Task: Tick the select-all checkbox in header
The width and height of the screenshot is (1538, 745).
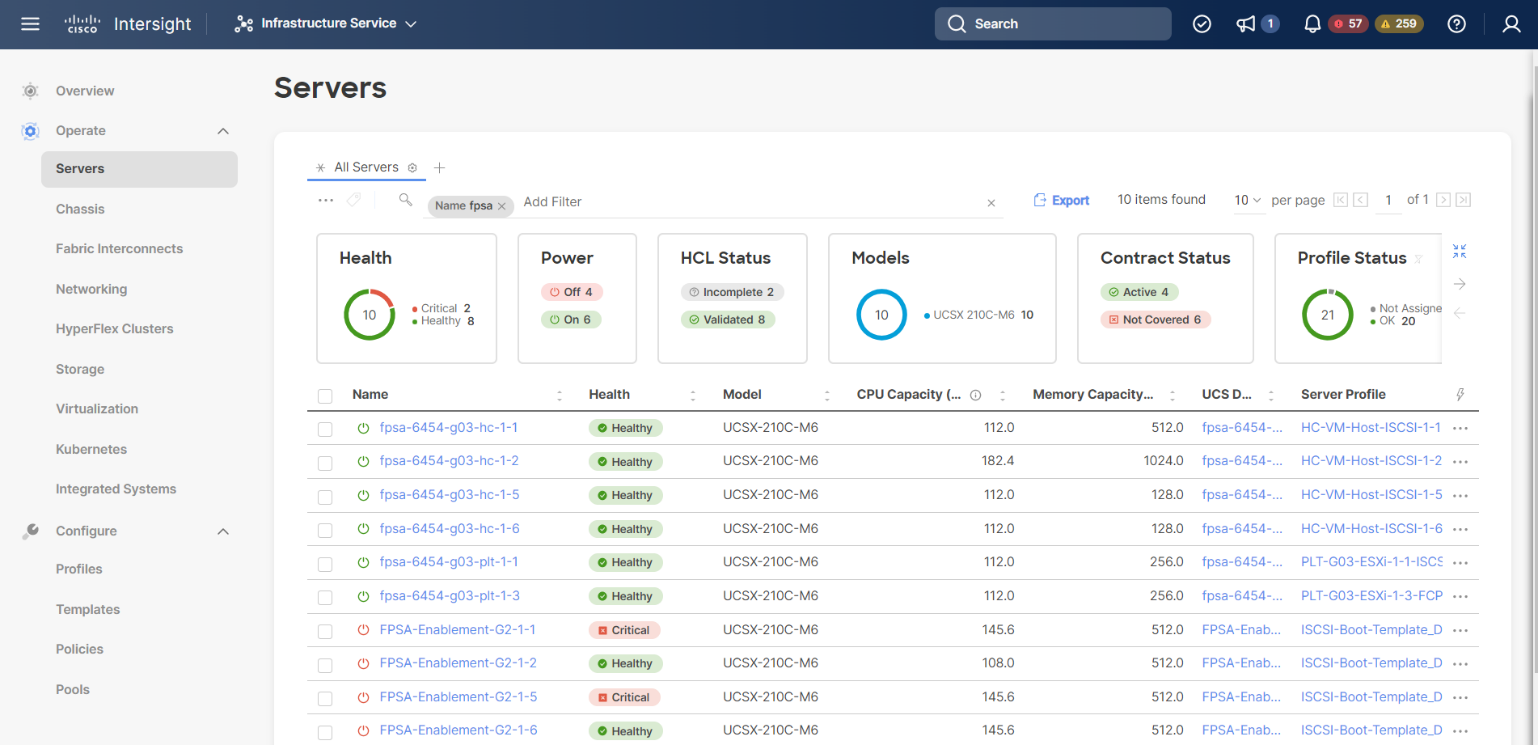Action: click(x=325, y=396)
